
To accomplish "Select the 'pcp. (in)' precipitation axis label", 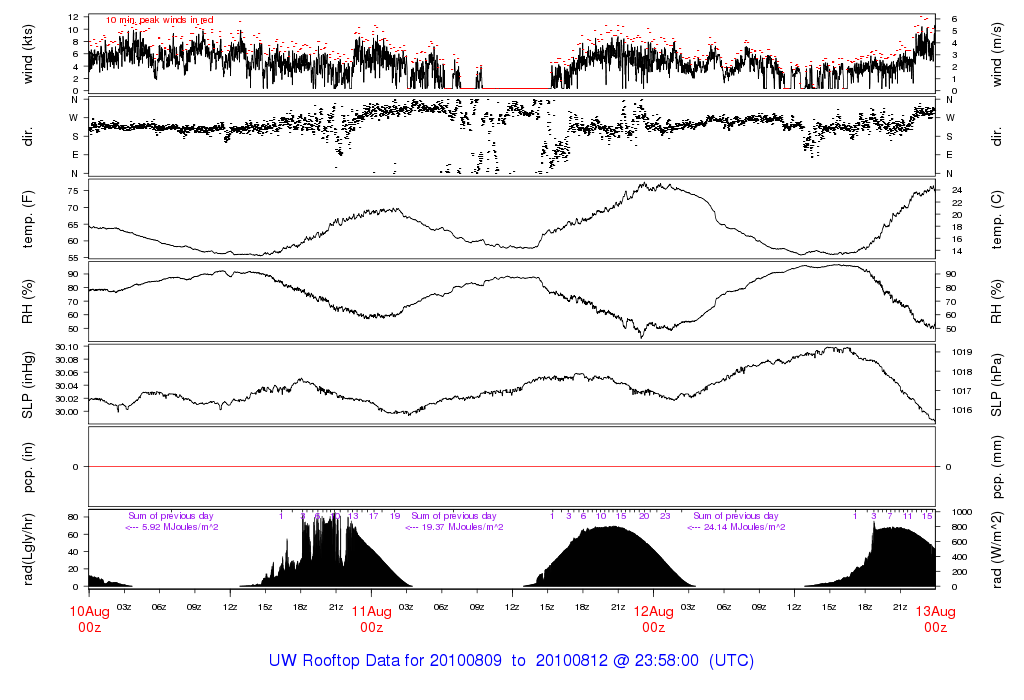I will 29,467.
